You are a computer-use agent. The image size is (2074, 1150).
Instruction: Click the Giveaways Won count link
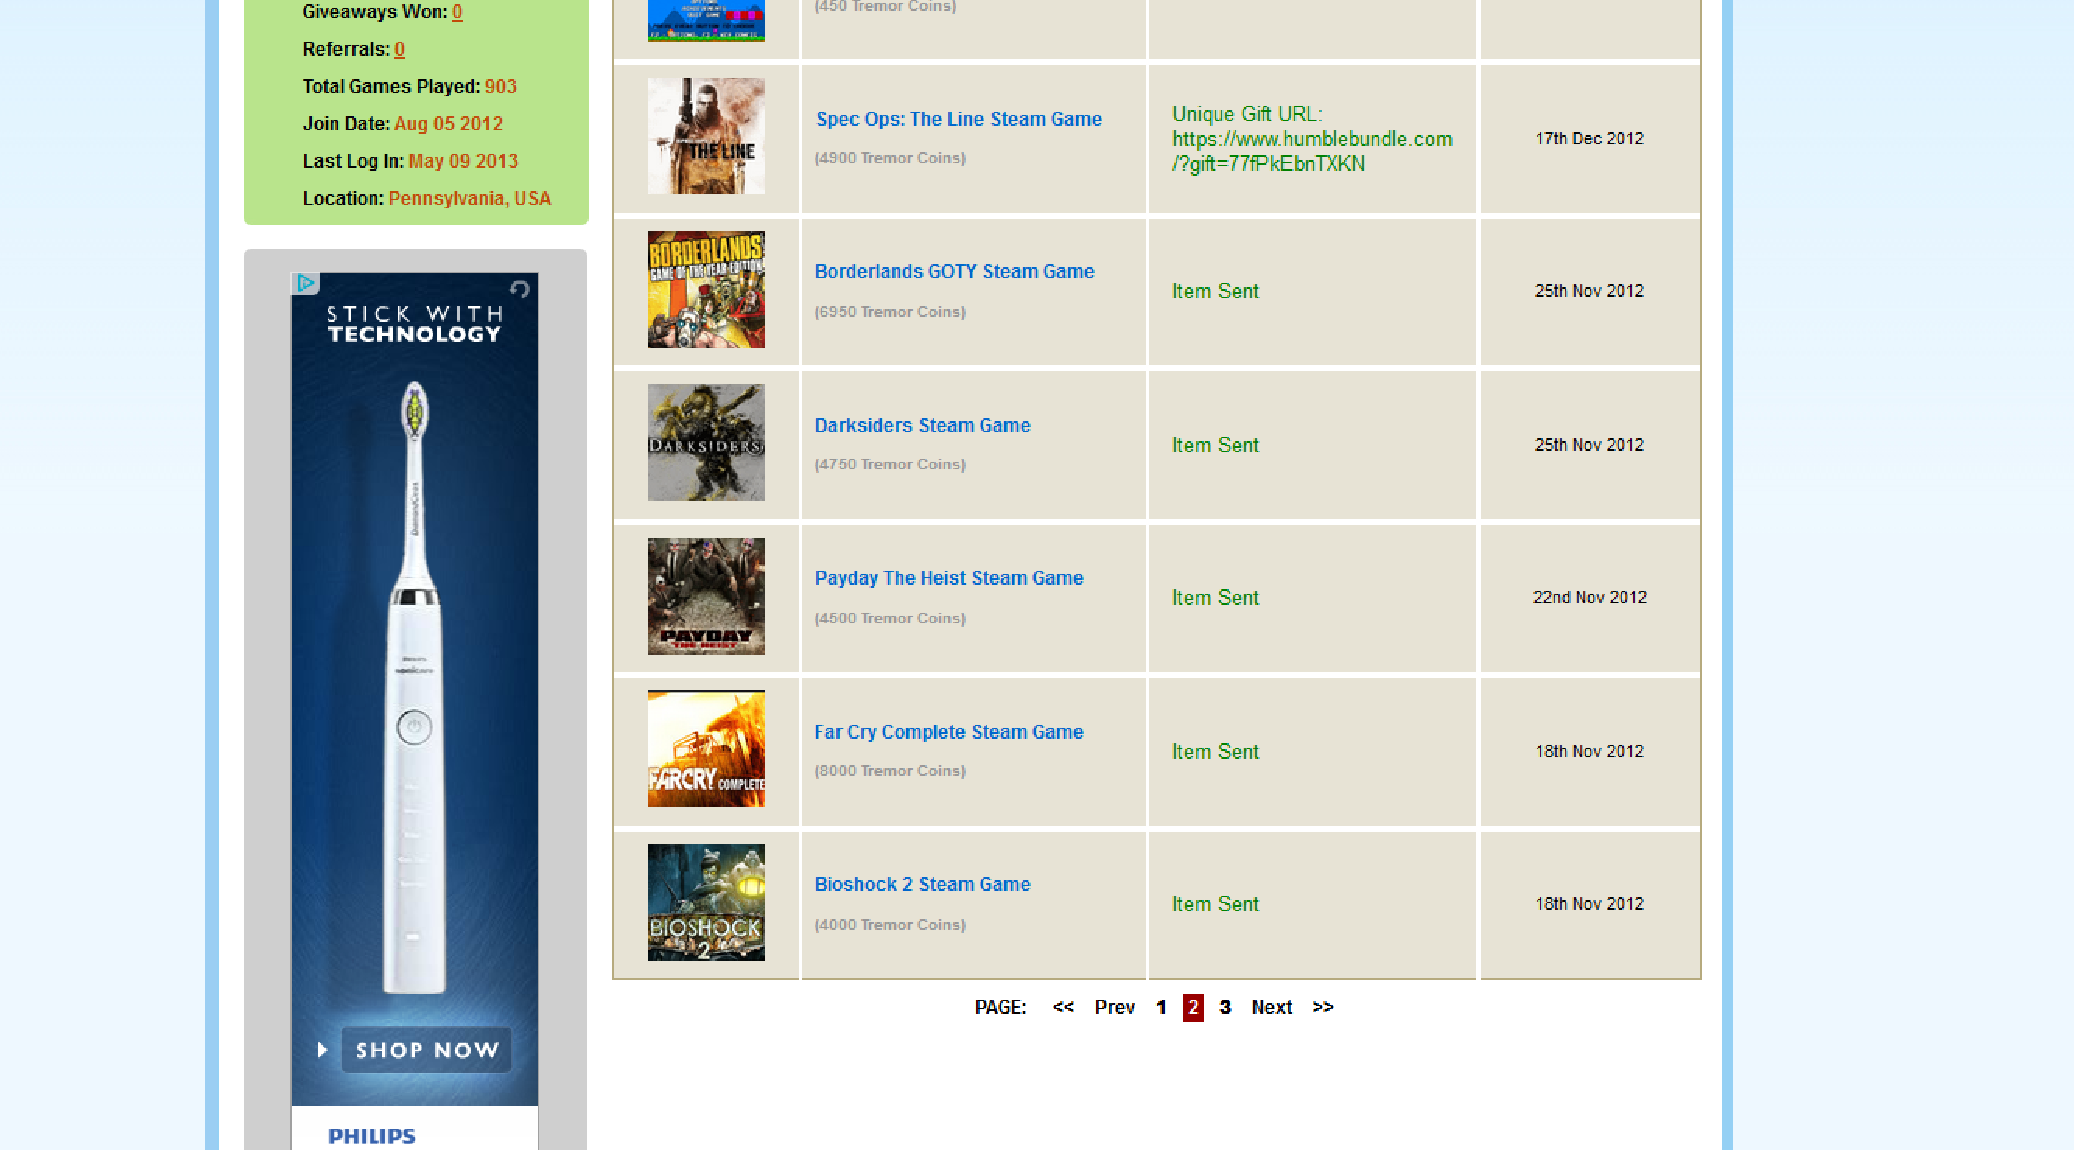(457, 12)
